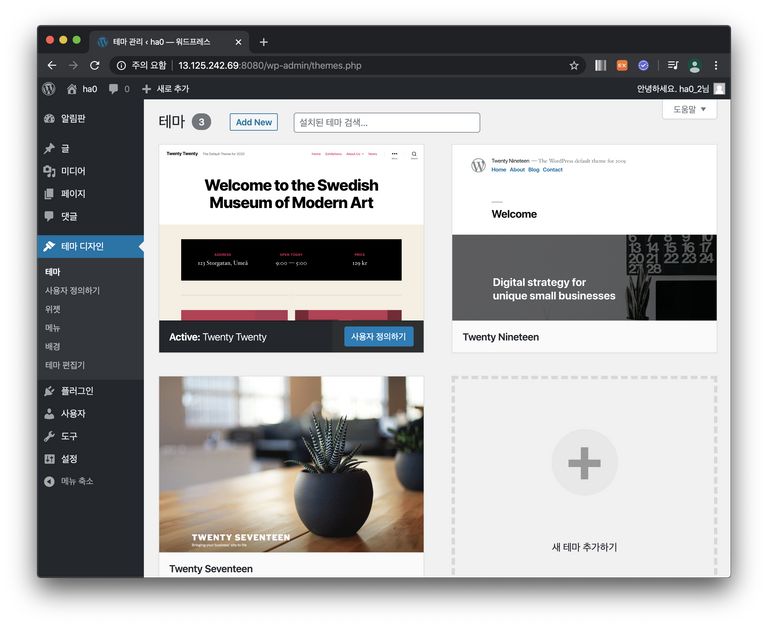Screen dimensions: 768x627
Task: Open Chrome profile avatar
Action: pyautogui.click(x=694, y=65)
